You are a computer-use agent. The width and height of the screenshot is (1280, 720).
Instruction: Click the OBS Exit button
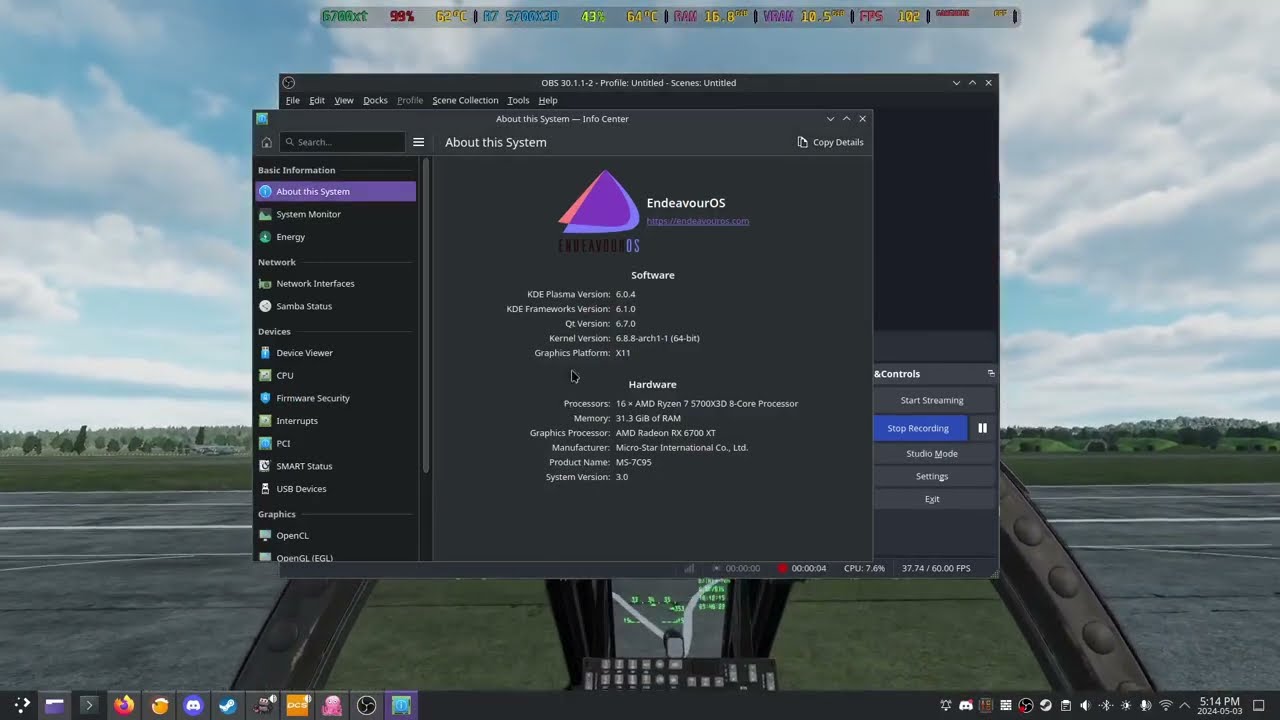click(932, 499)
